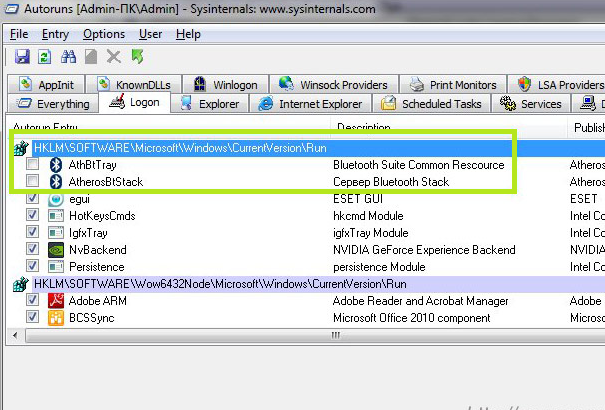Enable the AthBtTray checkbox
This screenshot has height=410, width=605.
tap(32, 164)
